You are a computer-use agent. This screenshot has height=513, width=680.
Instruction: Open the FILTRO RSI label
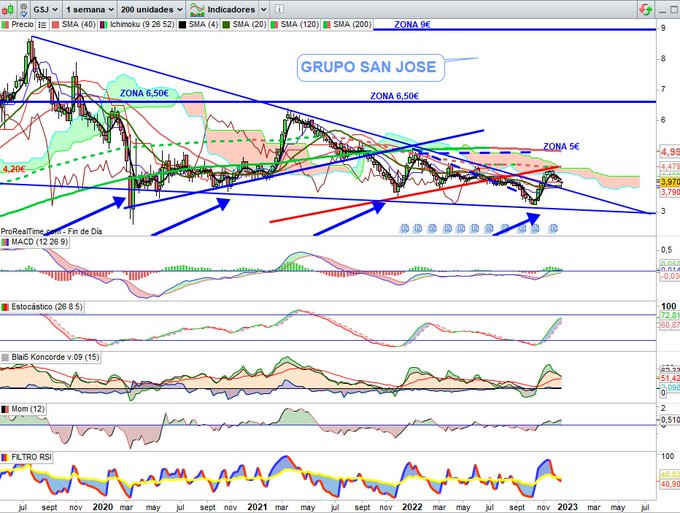coord(31,457)
